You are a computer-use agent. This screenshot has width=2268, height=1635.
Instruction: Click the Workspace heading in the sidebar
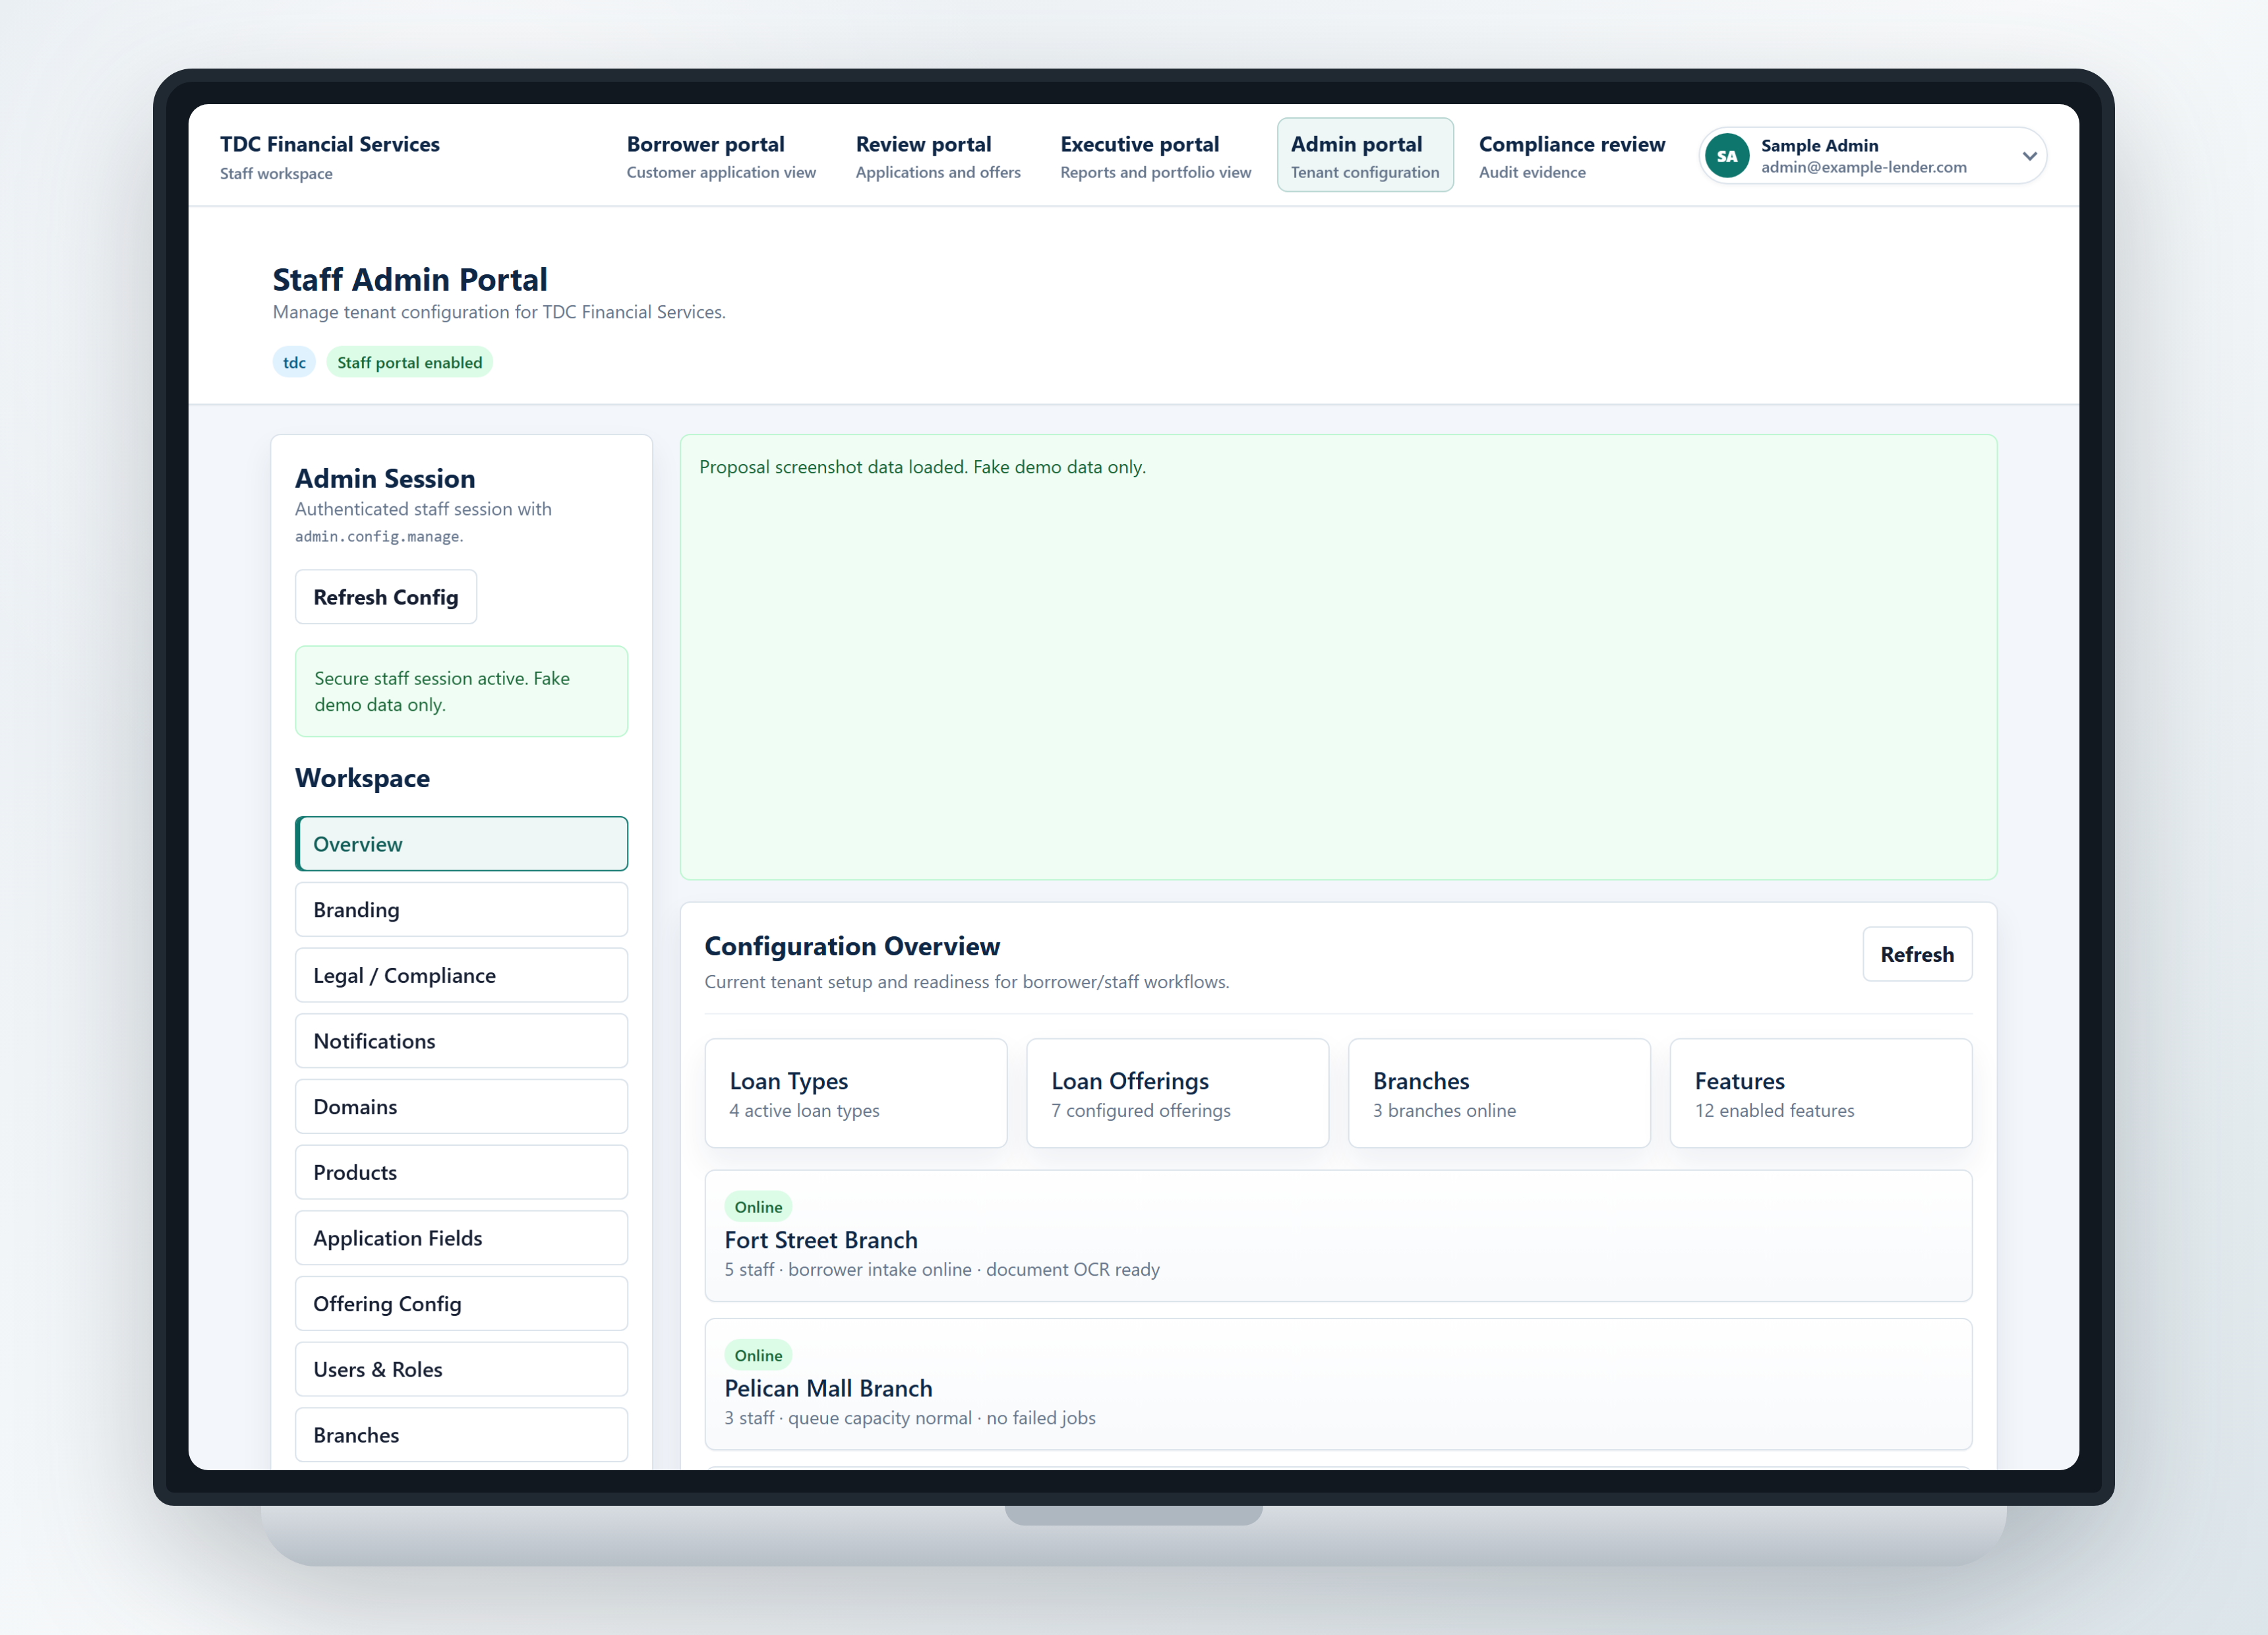click(362, 778)
